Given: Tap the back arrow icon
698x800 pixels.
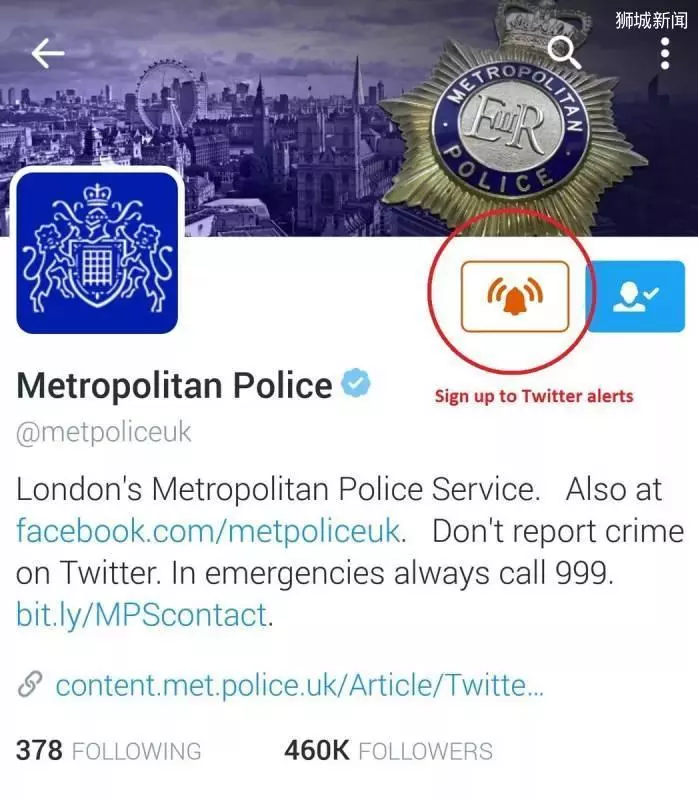Looking at the screenshot, I should tap(48, 53).
